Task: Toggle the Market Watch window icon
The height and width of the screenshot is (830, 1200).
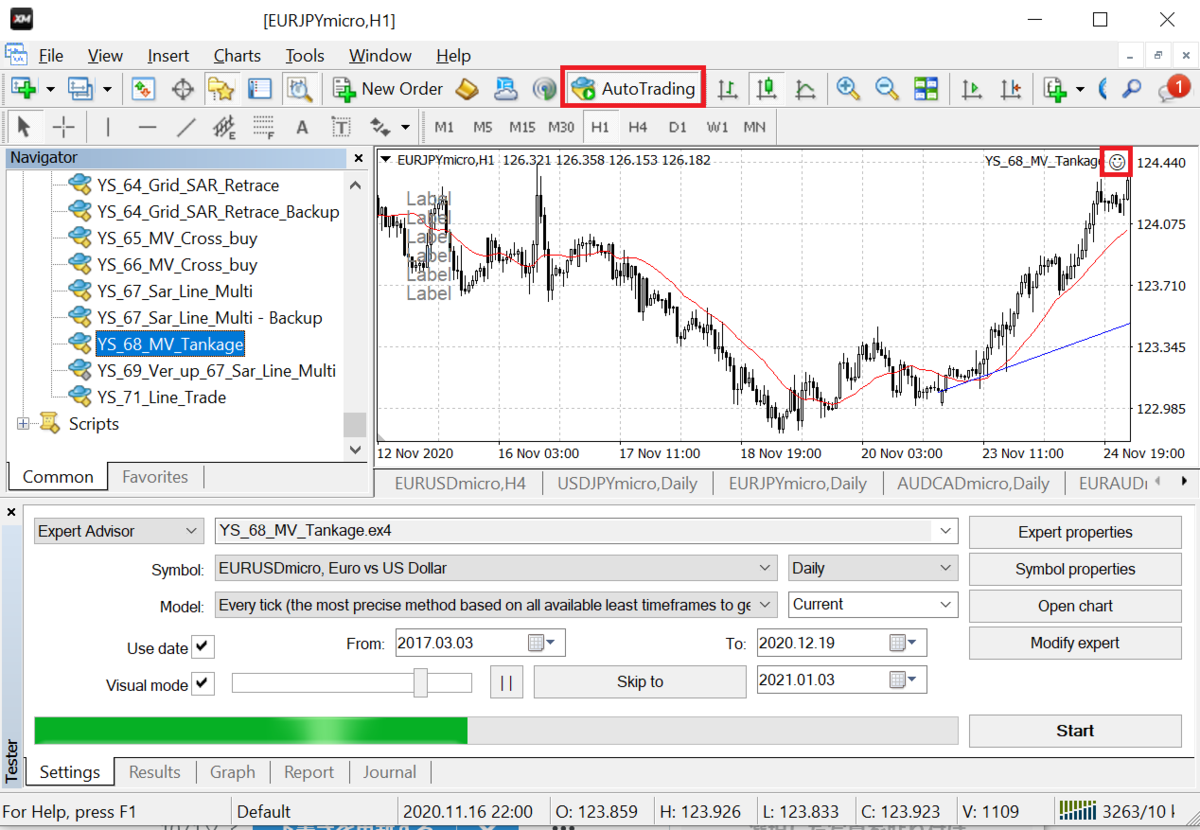Action: pos(143,89)
